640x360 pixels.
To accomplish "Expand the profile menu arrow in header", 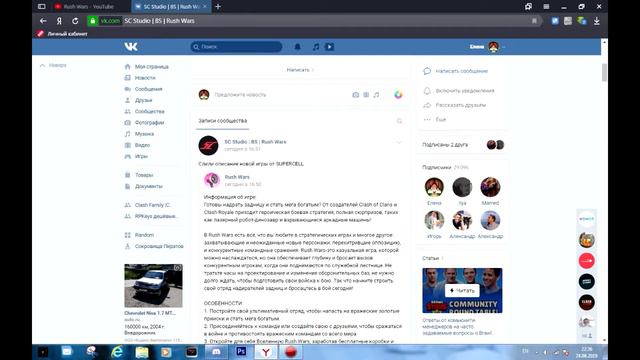I will 504,47.
